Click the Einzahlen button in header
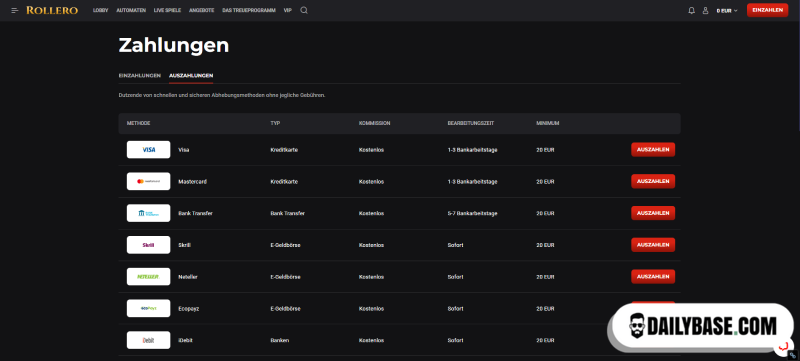 point(767,10)
